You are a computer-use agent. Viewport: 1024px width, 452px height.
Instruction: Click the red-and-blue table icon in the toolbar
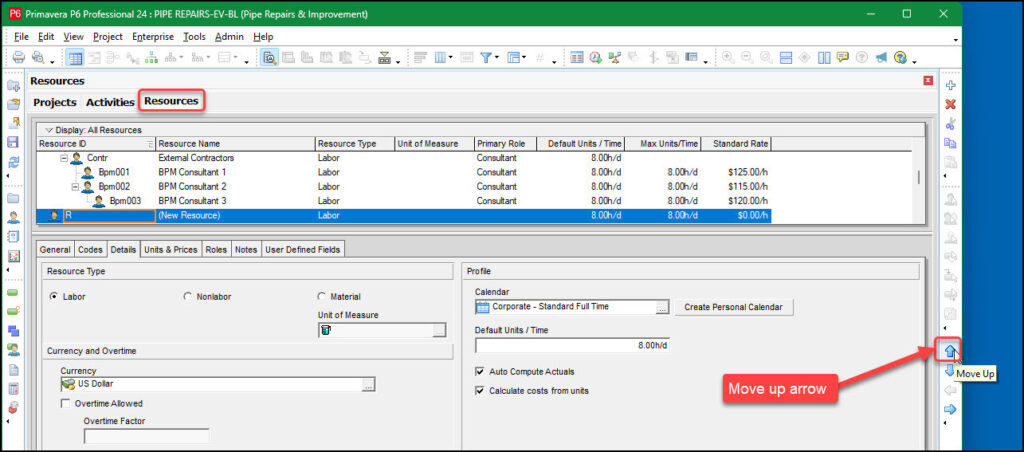pyautogui.click(x=576, y=57)
